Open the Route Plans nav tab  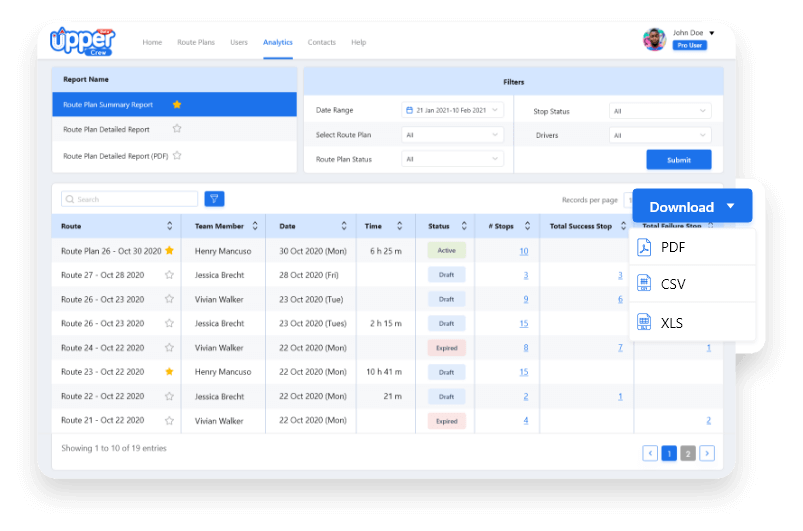196,43
